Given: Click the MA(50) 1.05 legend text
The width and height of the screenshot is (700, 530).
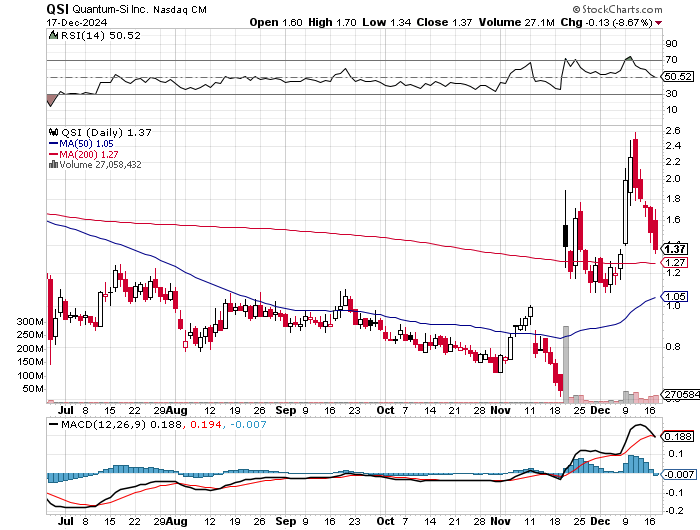Looking at the screenshot, I should (x=87, y=144).
